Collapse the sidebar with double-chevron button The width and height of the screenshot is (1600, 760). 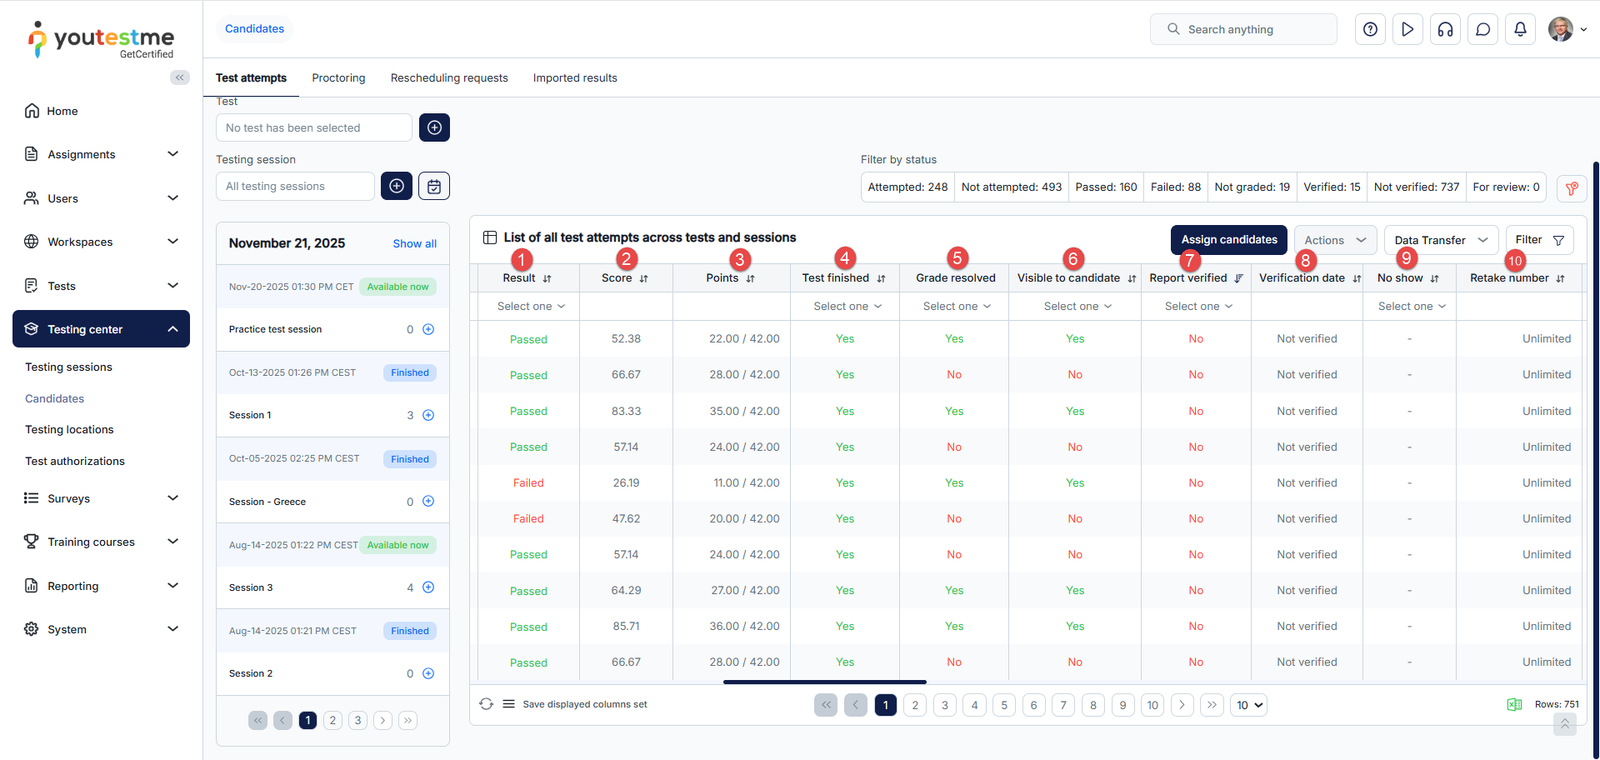pos(180,78)
